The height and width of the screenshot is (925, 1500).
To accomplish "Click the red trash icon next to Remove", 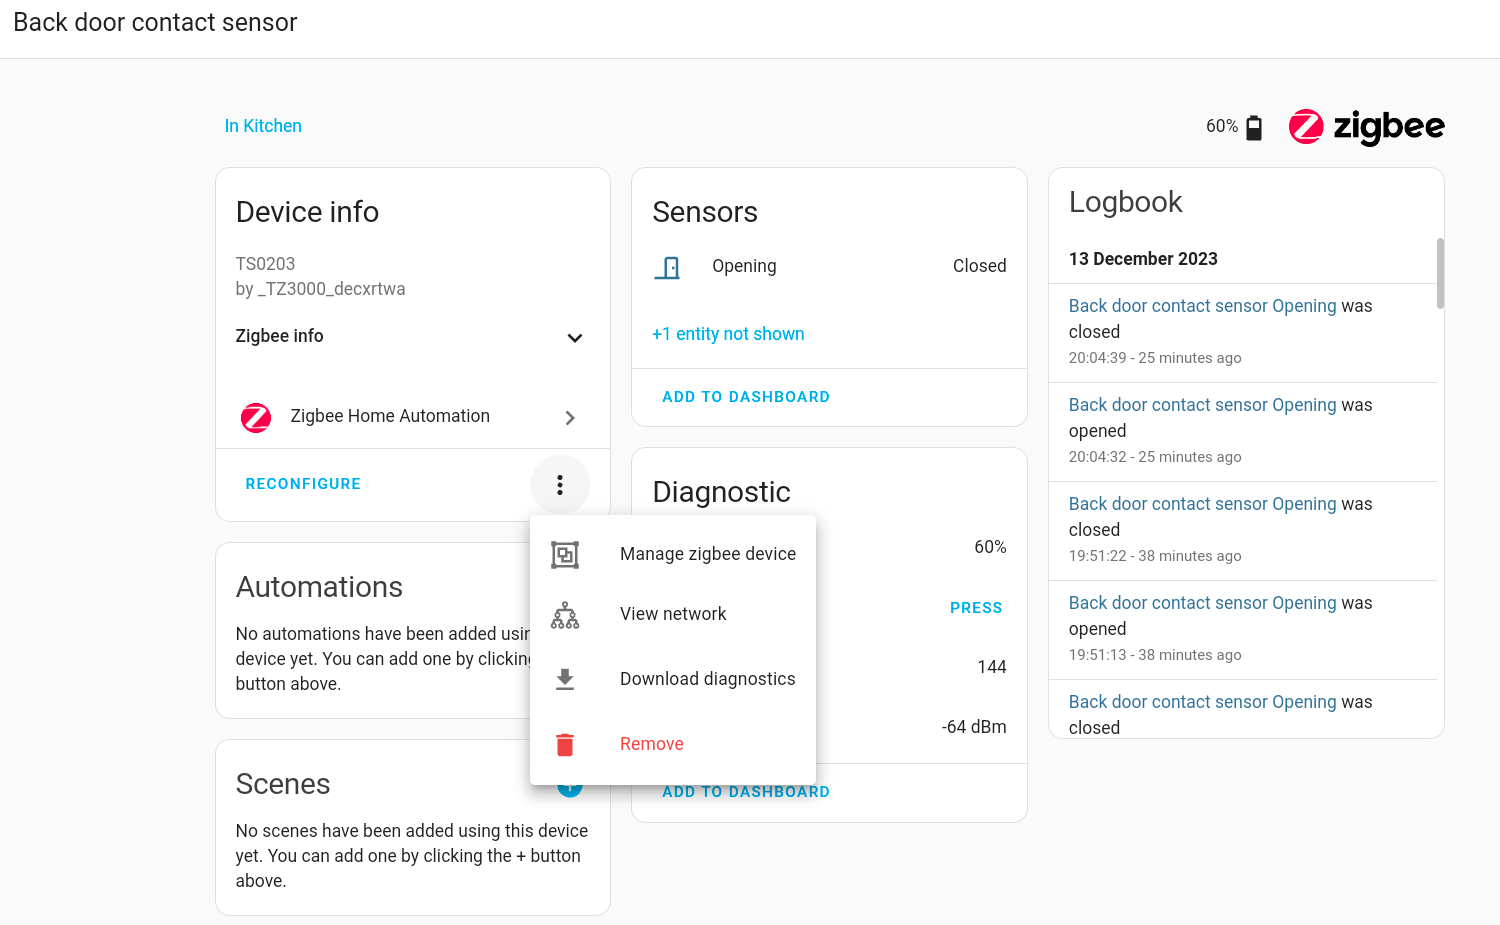I will coord(565,744).
